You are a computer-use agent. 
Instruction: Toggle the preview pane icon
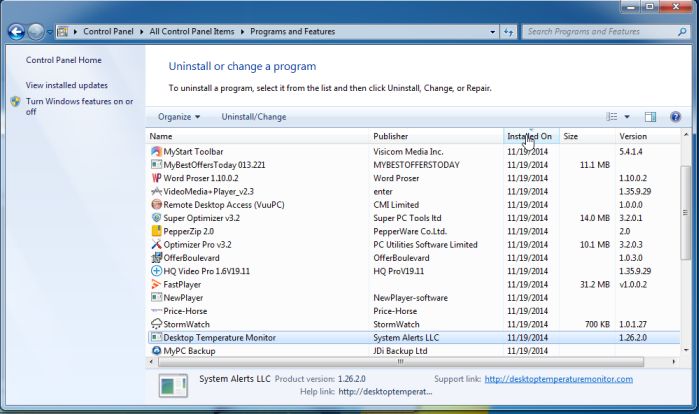point(650,117)
